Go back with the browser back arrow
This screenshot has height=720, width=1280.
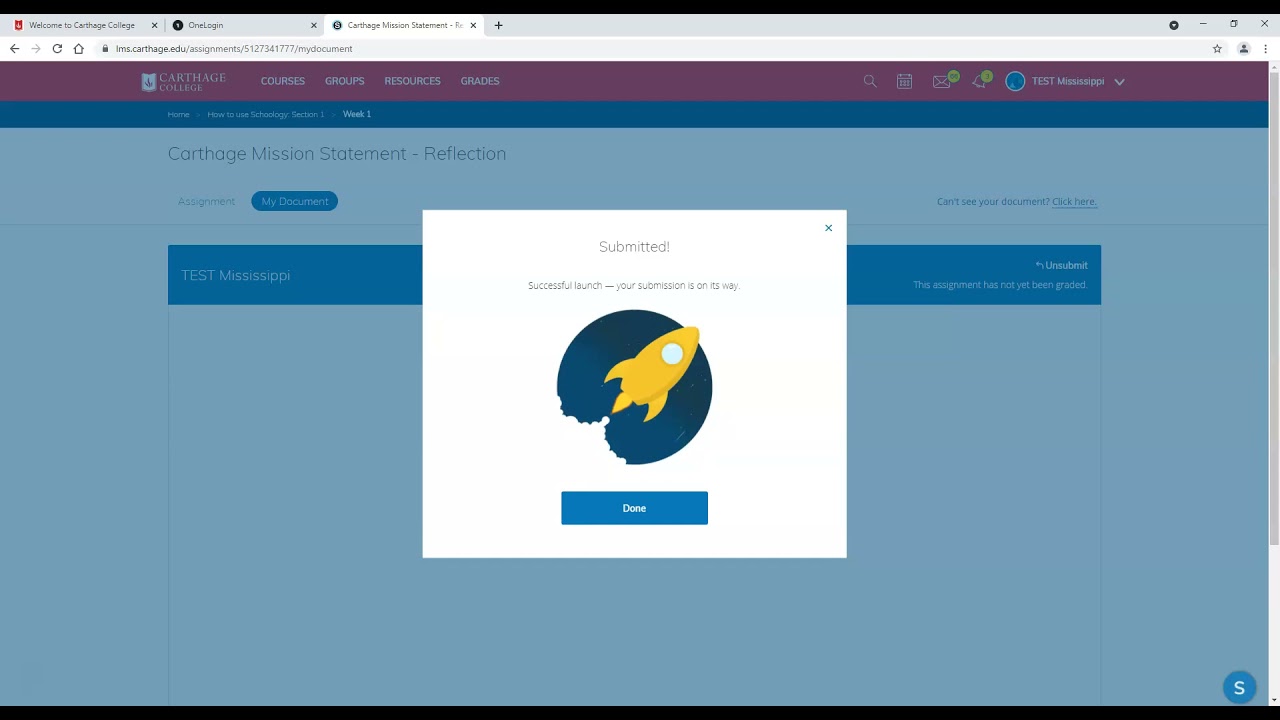[14, 48]
